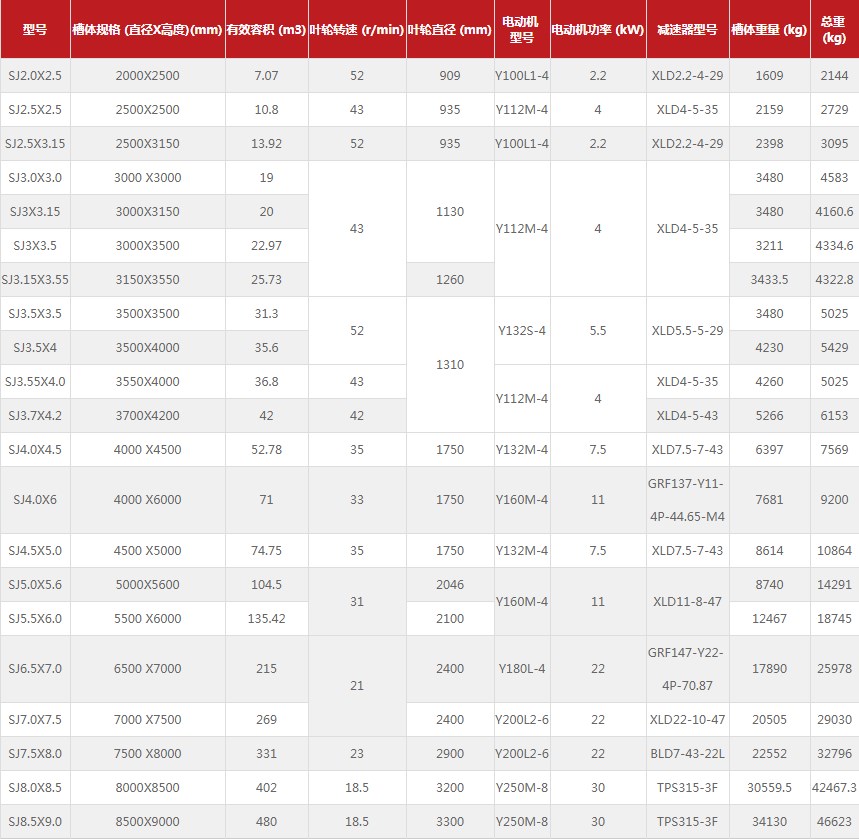Click the 1260 impeller diameter cell
The image size is (859, 839).
450,280
